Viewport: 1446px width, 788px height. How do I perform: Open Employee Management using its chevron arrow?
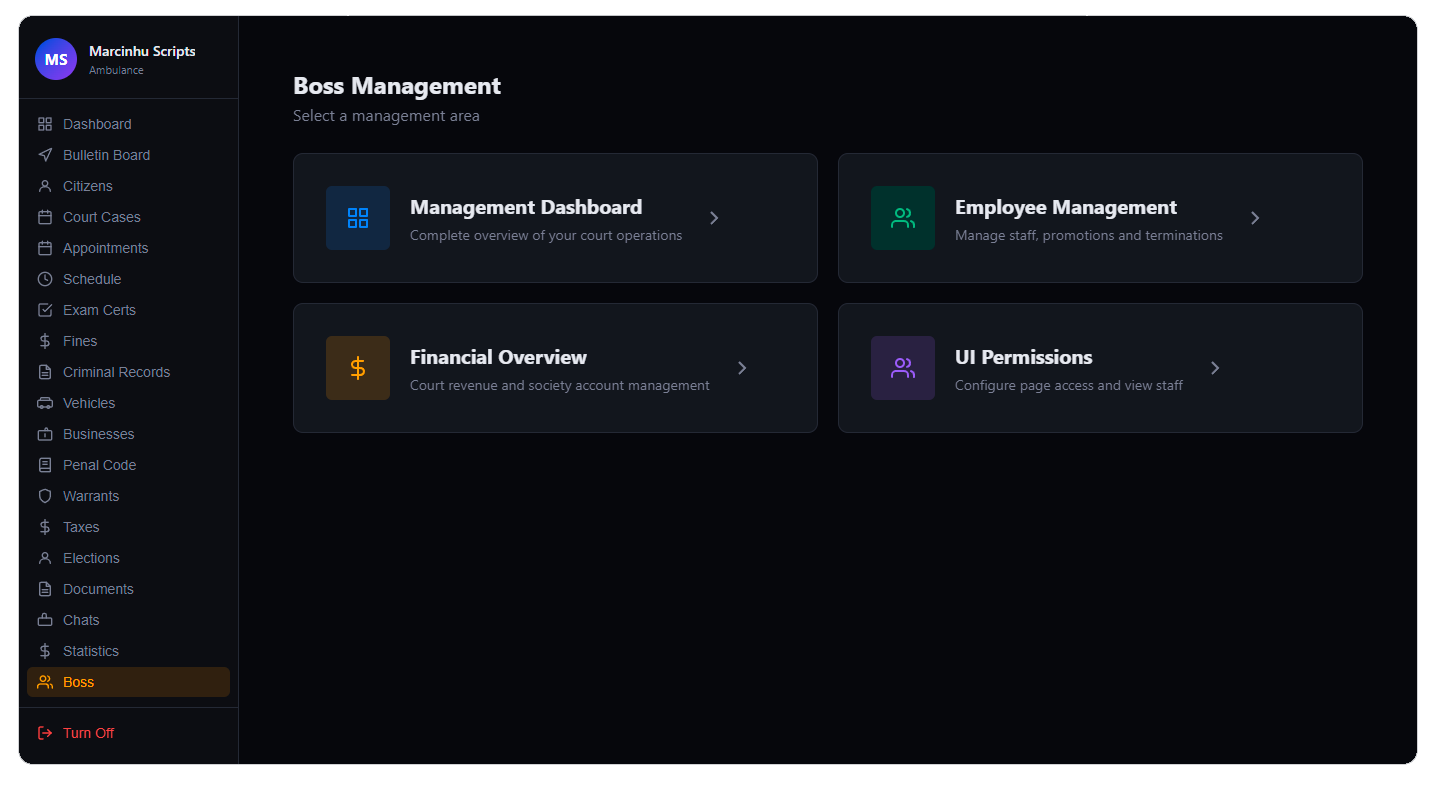coord(1255,218)
